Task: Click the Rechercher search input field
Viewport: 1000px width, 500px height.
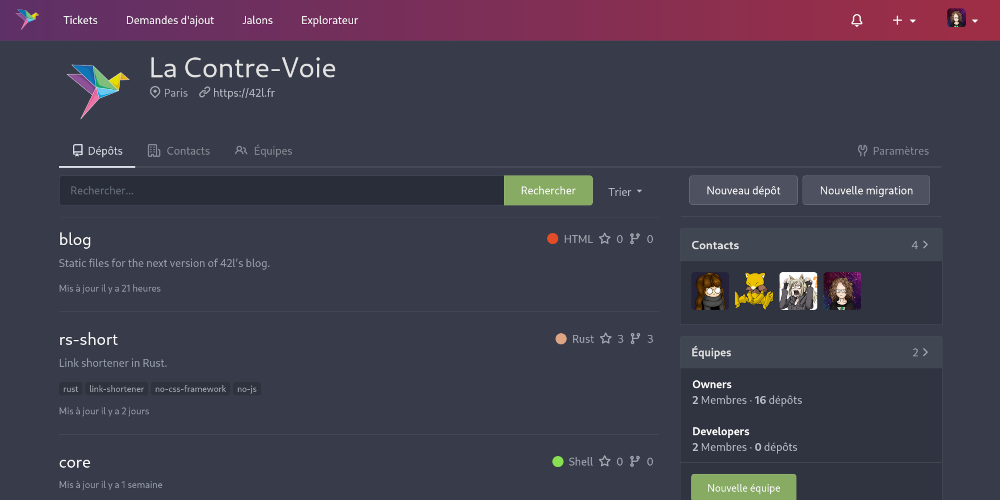Action: [x=282, y=191]
